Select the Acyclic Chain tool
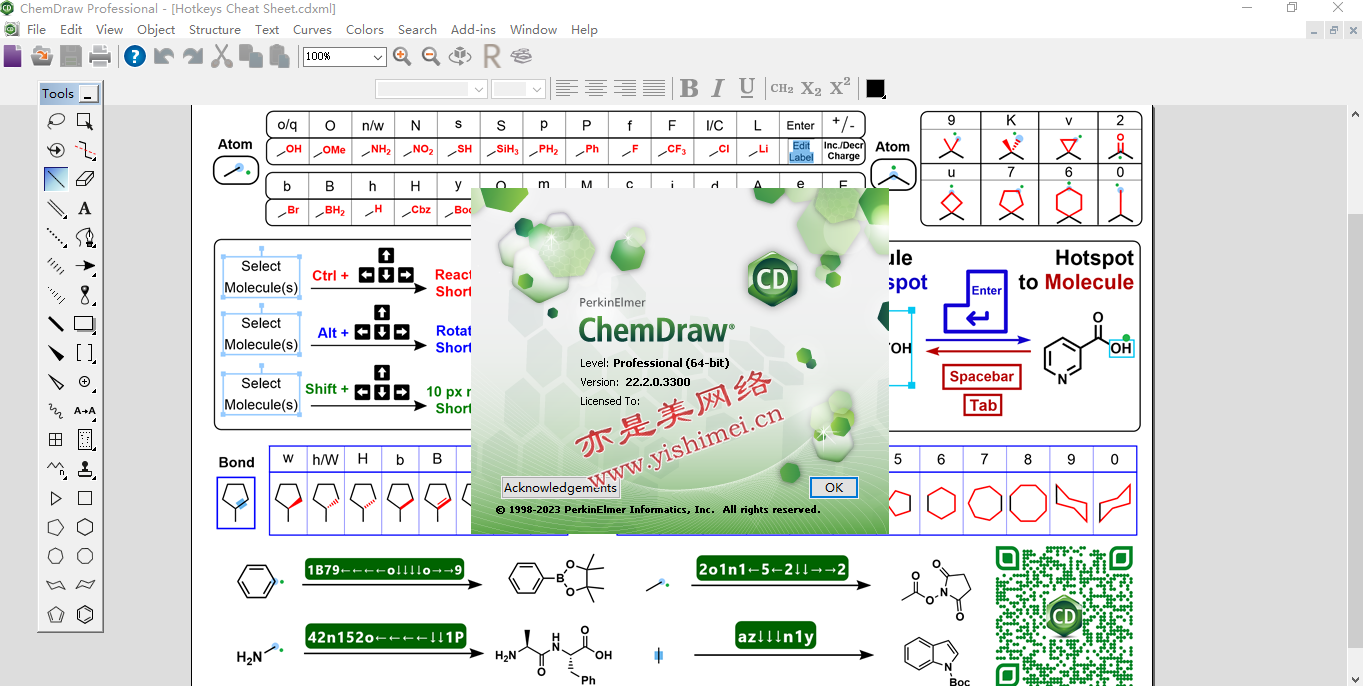Screen dimensions: 1363x686 point(56,469)
